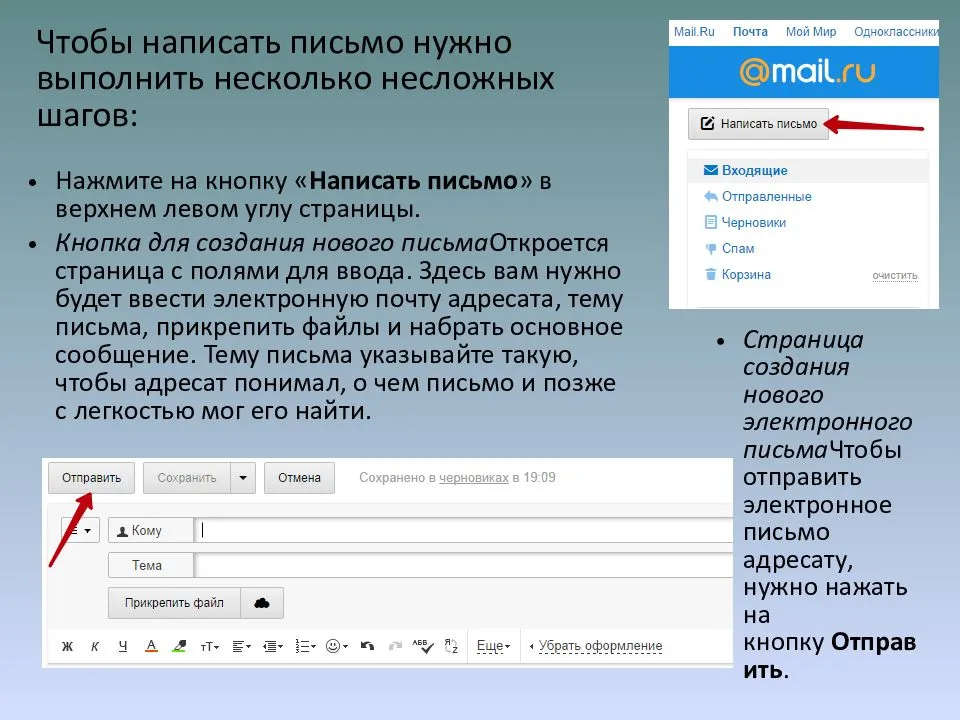This screenshot has height=720, width=960.
Task: Focus the Кому recipient field
Action: pyautogui.click(x=463, y=530)
